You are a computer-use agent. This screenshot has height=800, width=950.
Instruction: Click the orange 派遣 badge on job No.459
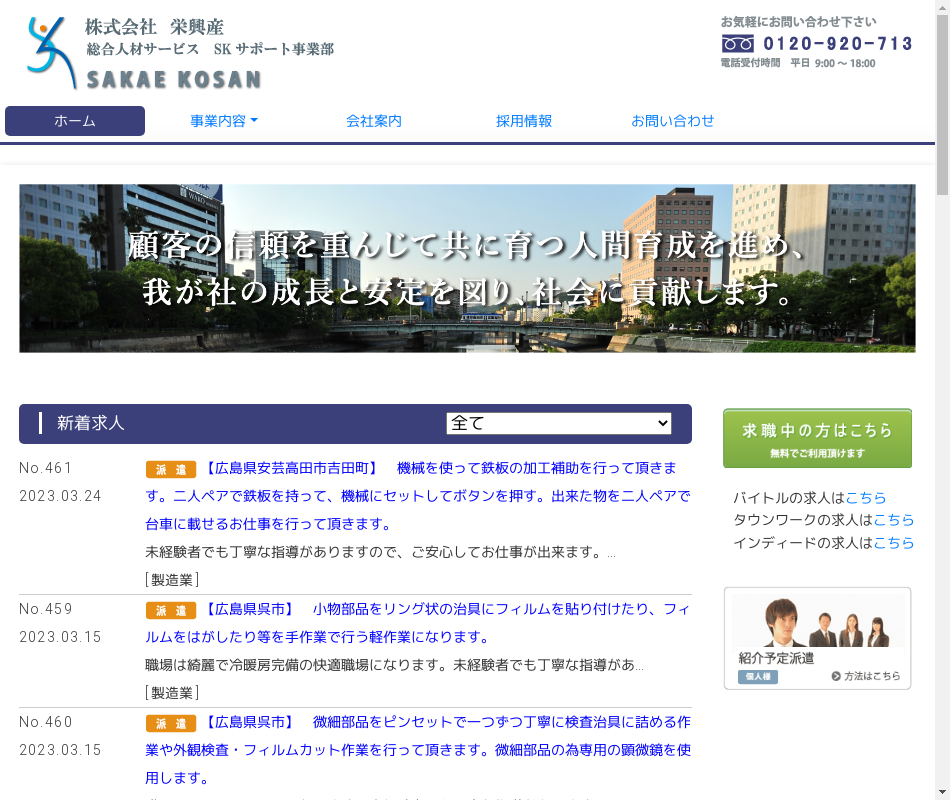pos(170,610)
